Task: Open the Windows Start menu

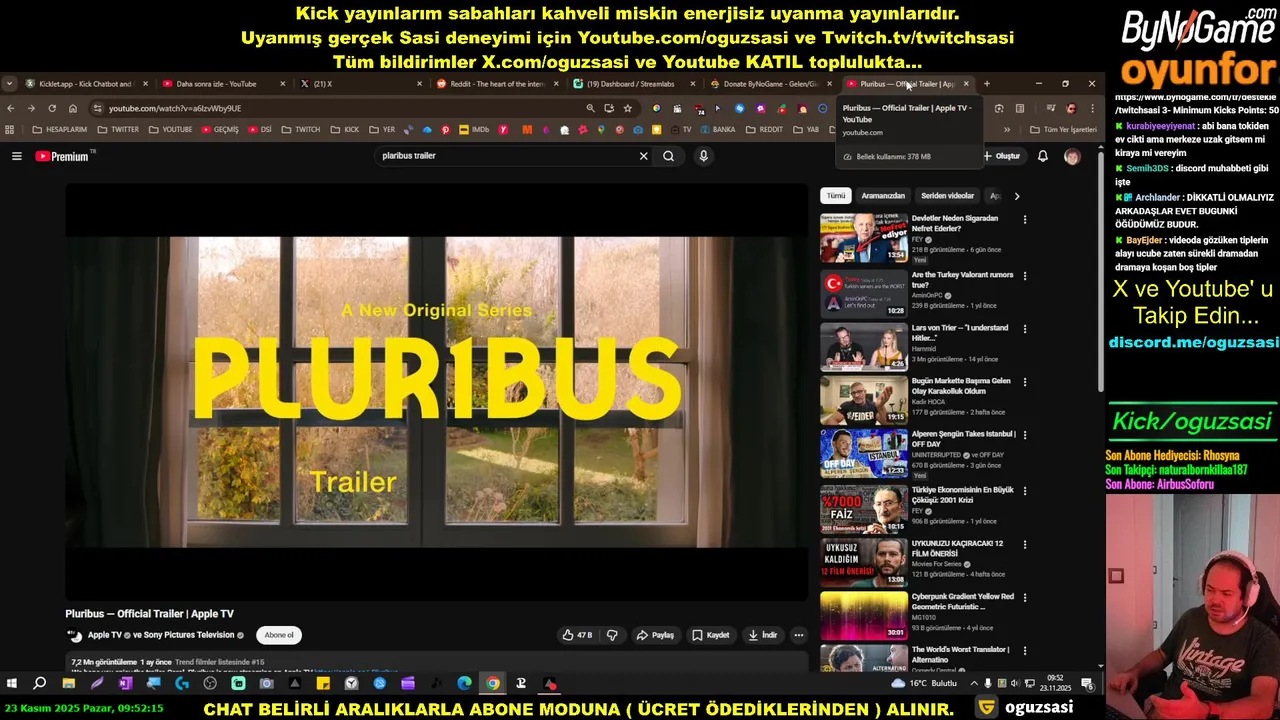Action: [12, 684]
